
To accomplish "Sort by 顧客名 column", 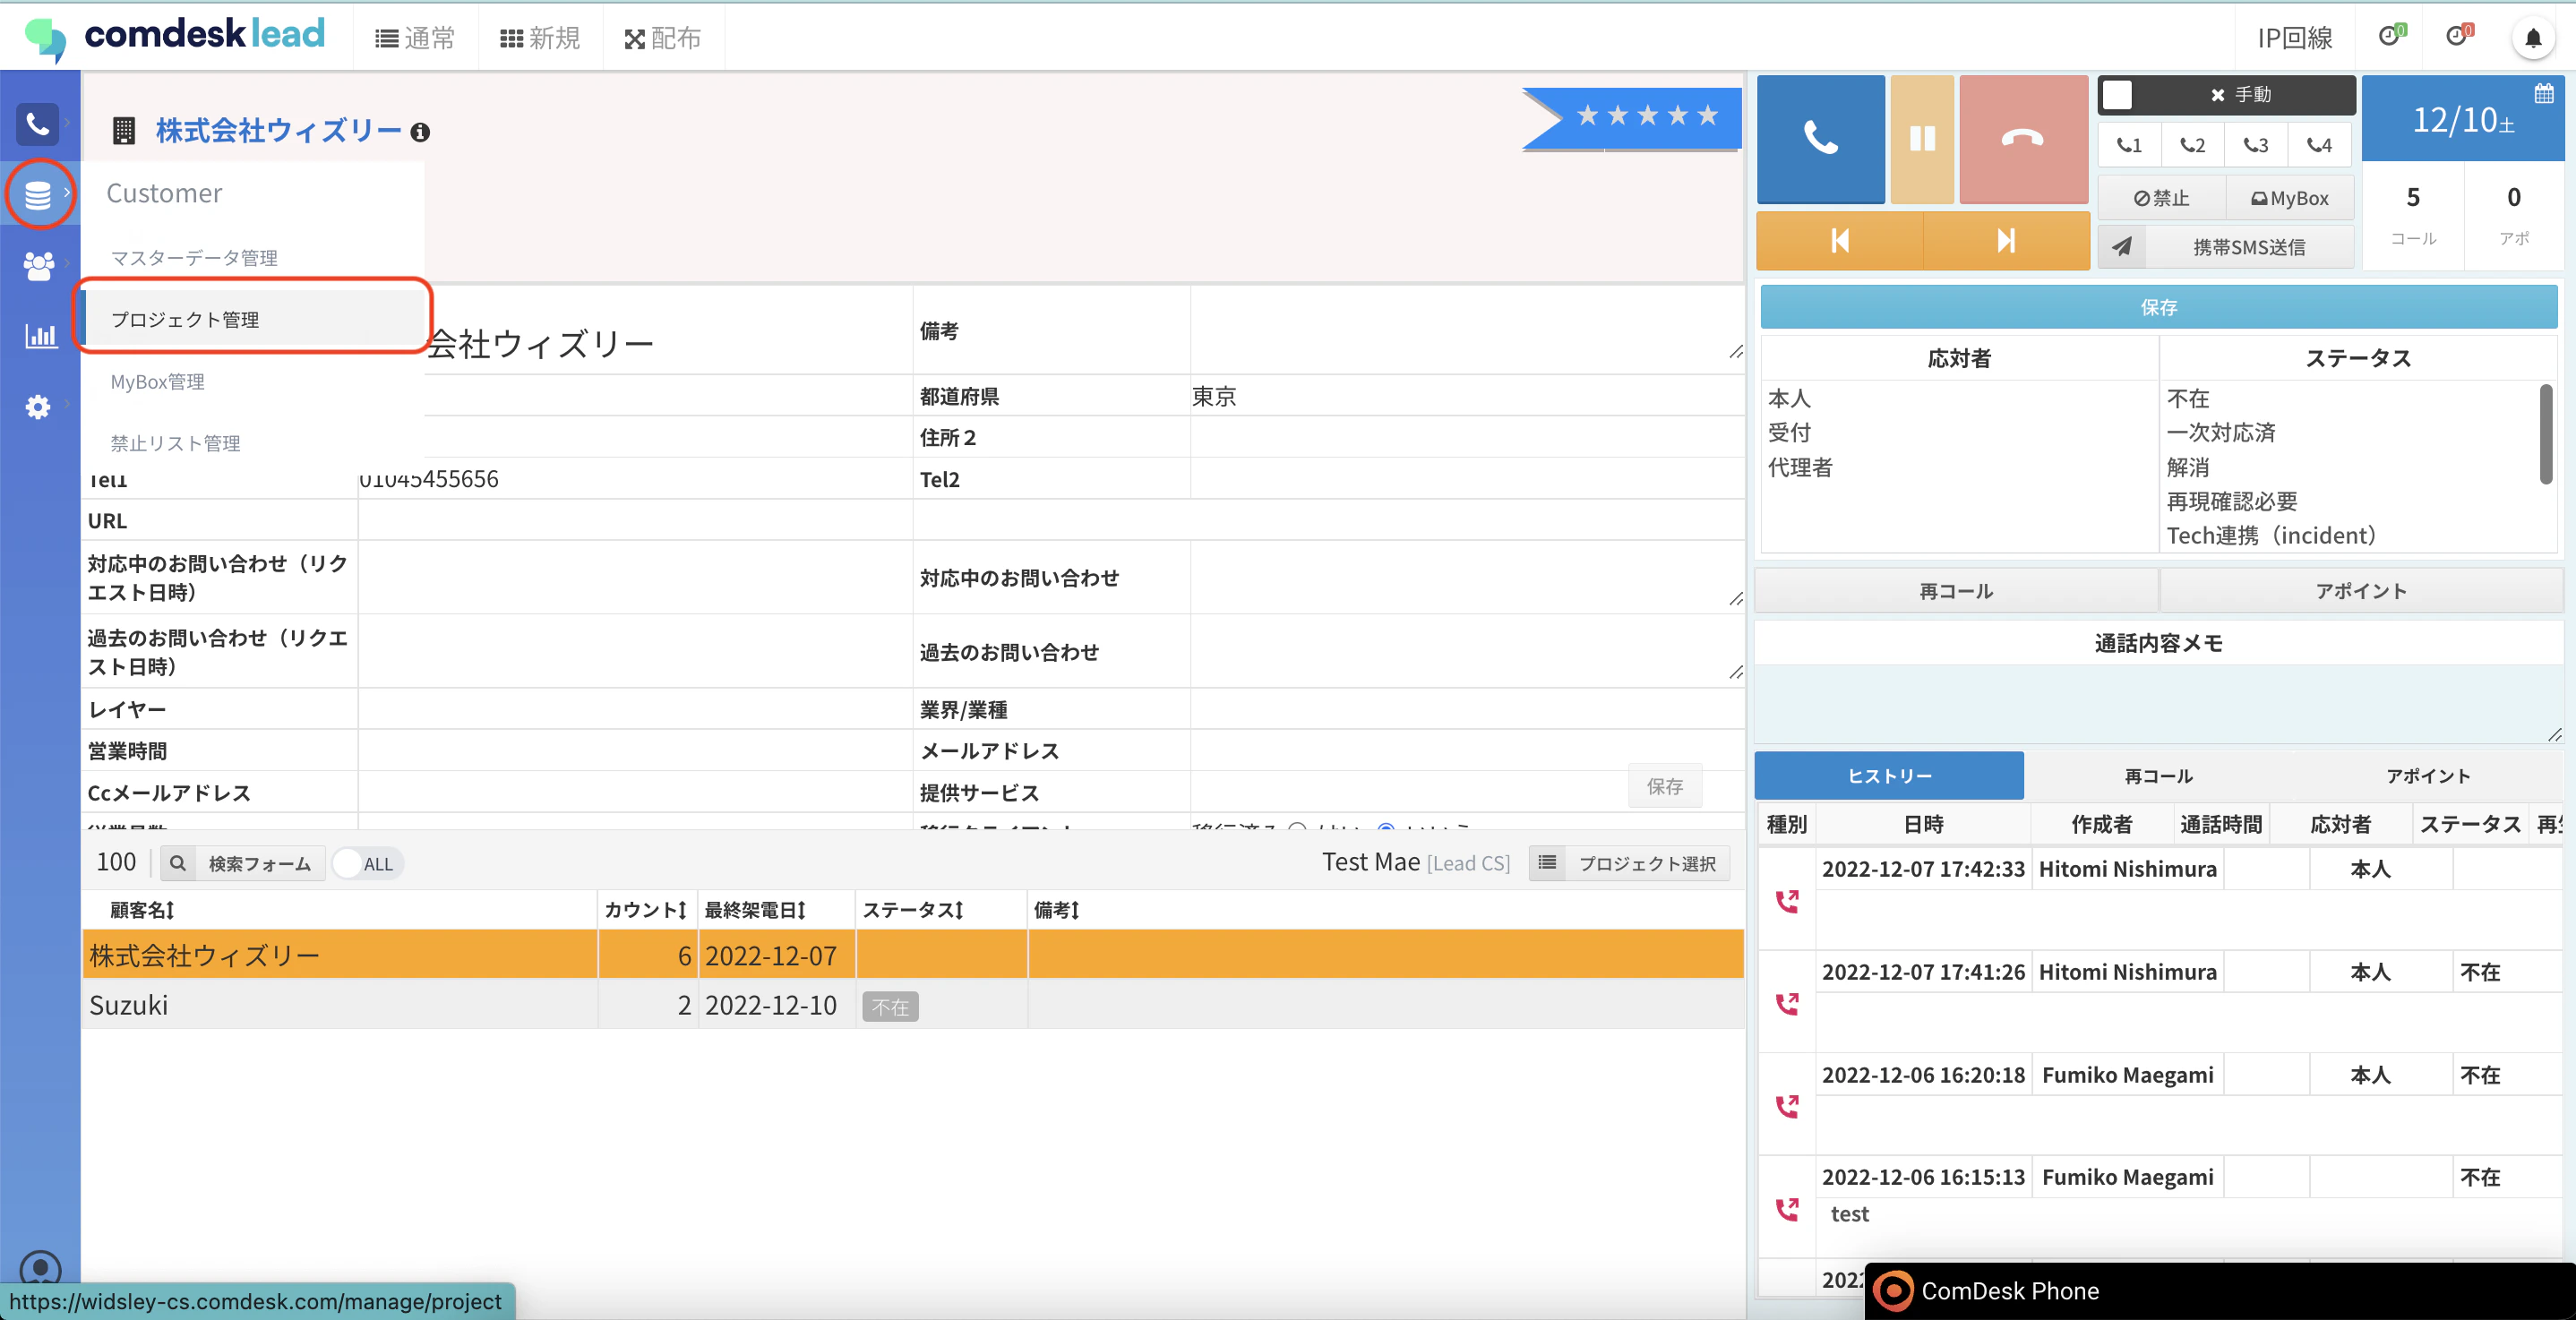I will tap(142, 910).
